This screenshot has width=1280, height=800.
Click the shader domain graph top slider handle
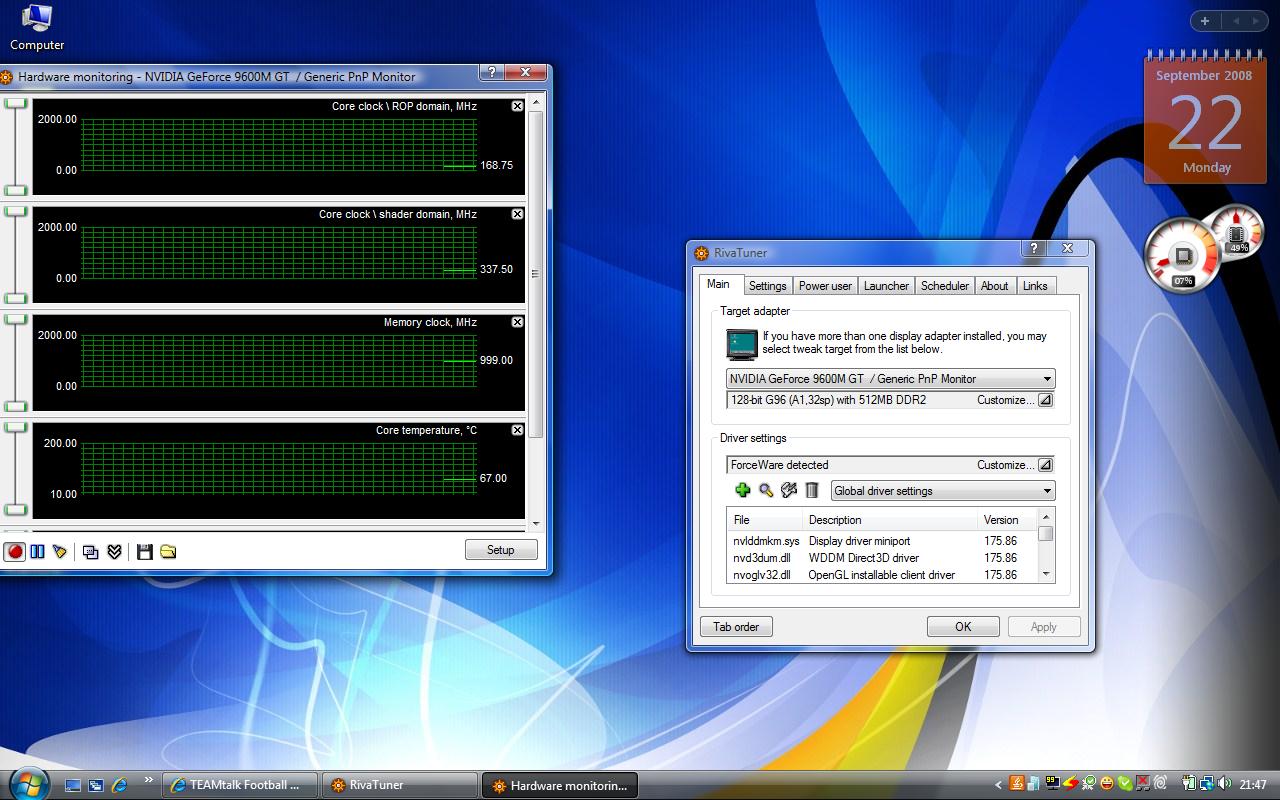point(16,212)
